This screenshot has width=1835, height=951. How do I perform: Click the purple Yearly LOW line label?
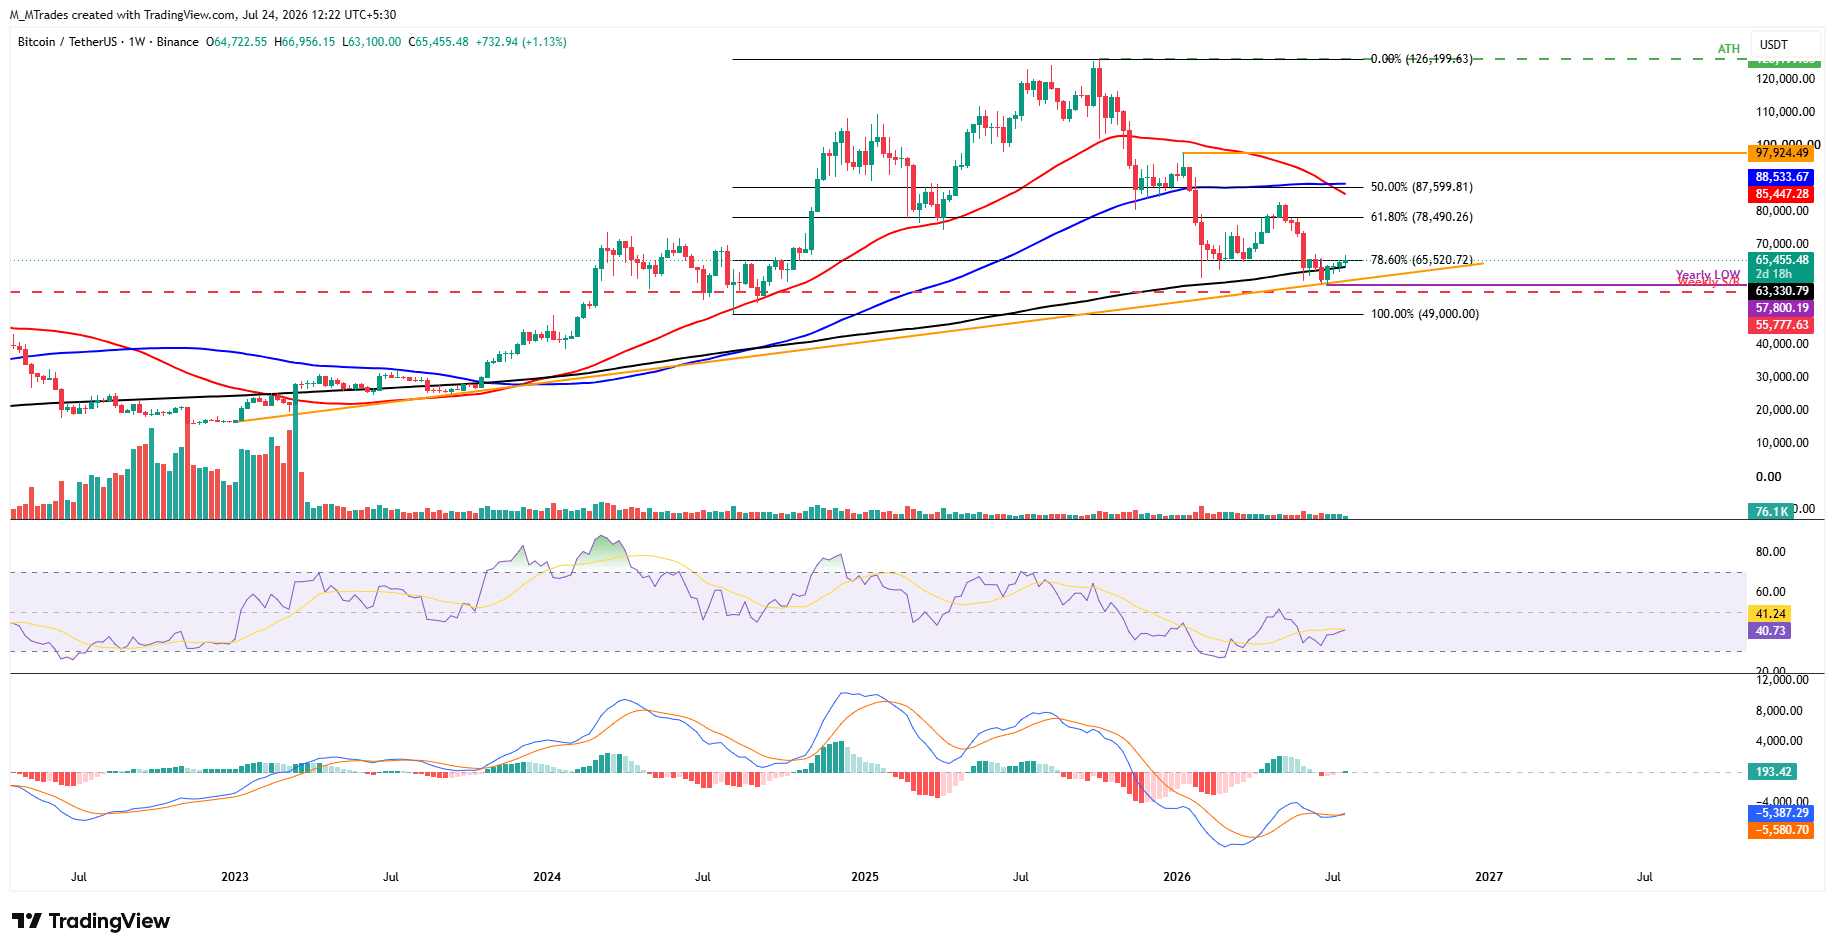pyautogui.click(x=1708, y=275)
